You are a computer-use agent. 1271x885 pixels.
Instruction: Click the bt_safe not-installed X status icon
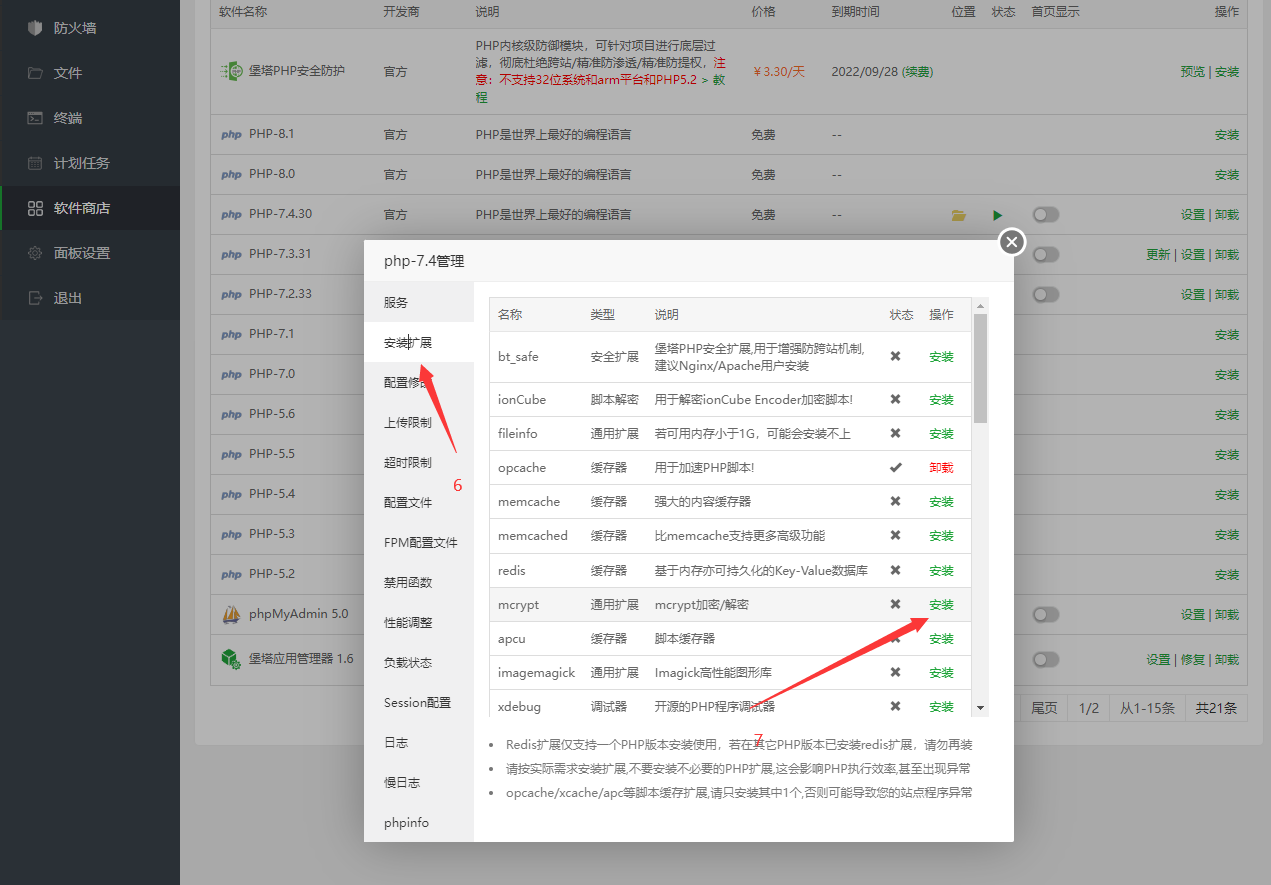[896, 356]
